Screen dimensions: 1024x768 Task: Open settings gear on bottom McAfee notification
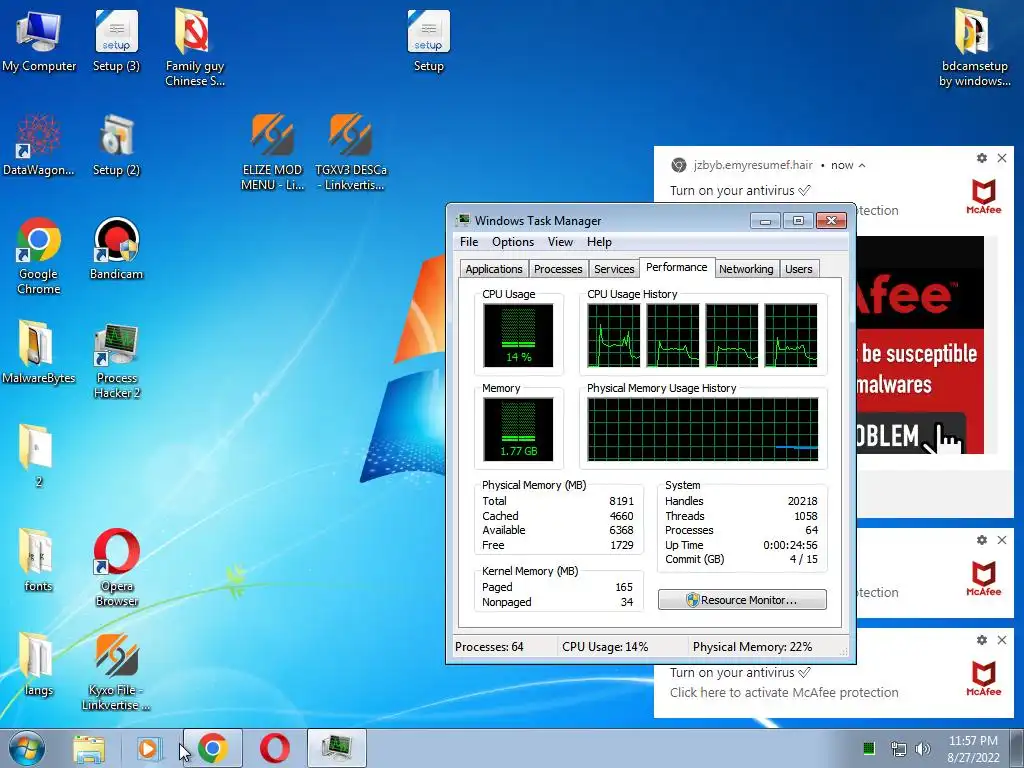tap(982, 640)
